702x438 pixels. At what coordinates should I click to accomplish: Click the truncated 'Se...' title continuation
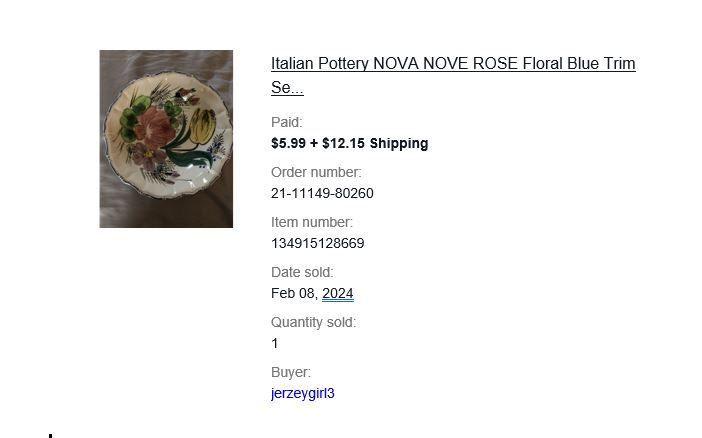(287, 88)
